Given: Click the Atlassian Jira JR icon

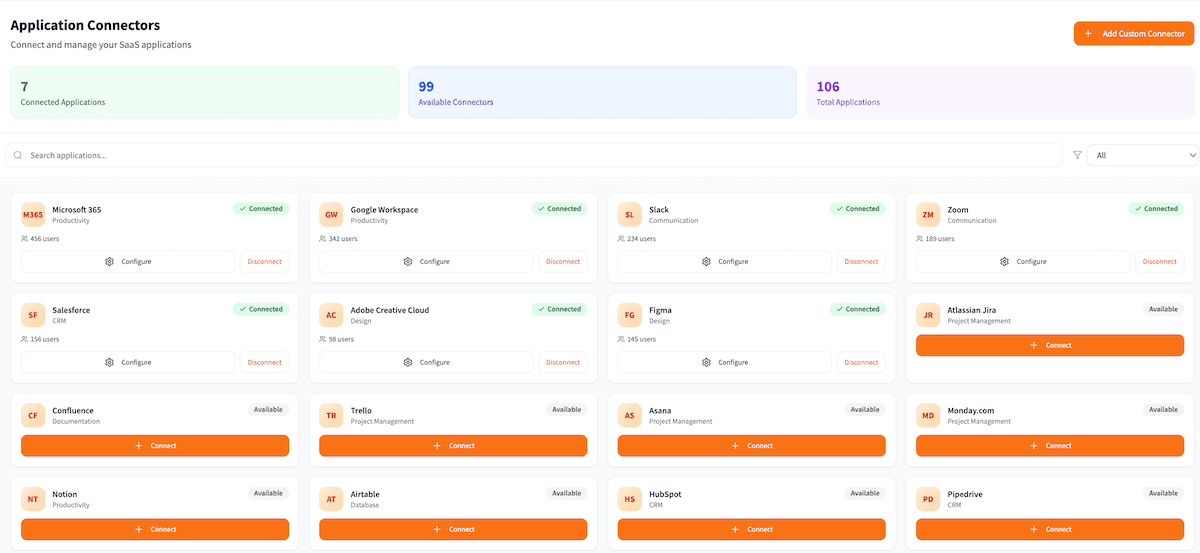Looking at the screenshot, I should coord(928,315).
